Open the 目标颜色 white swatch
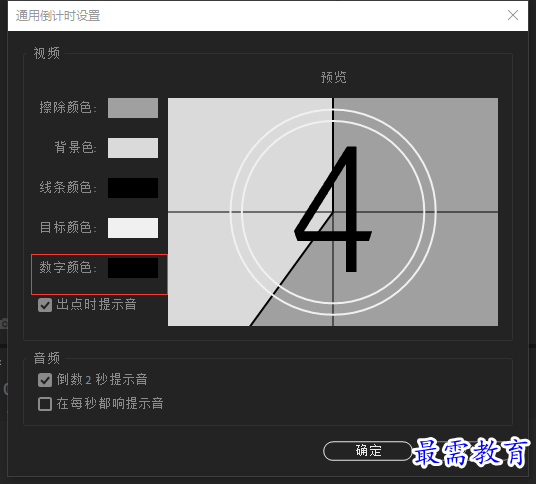 tap(133, 228)
